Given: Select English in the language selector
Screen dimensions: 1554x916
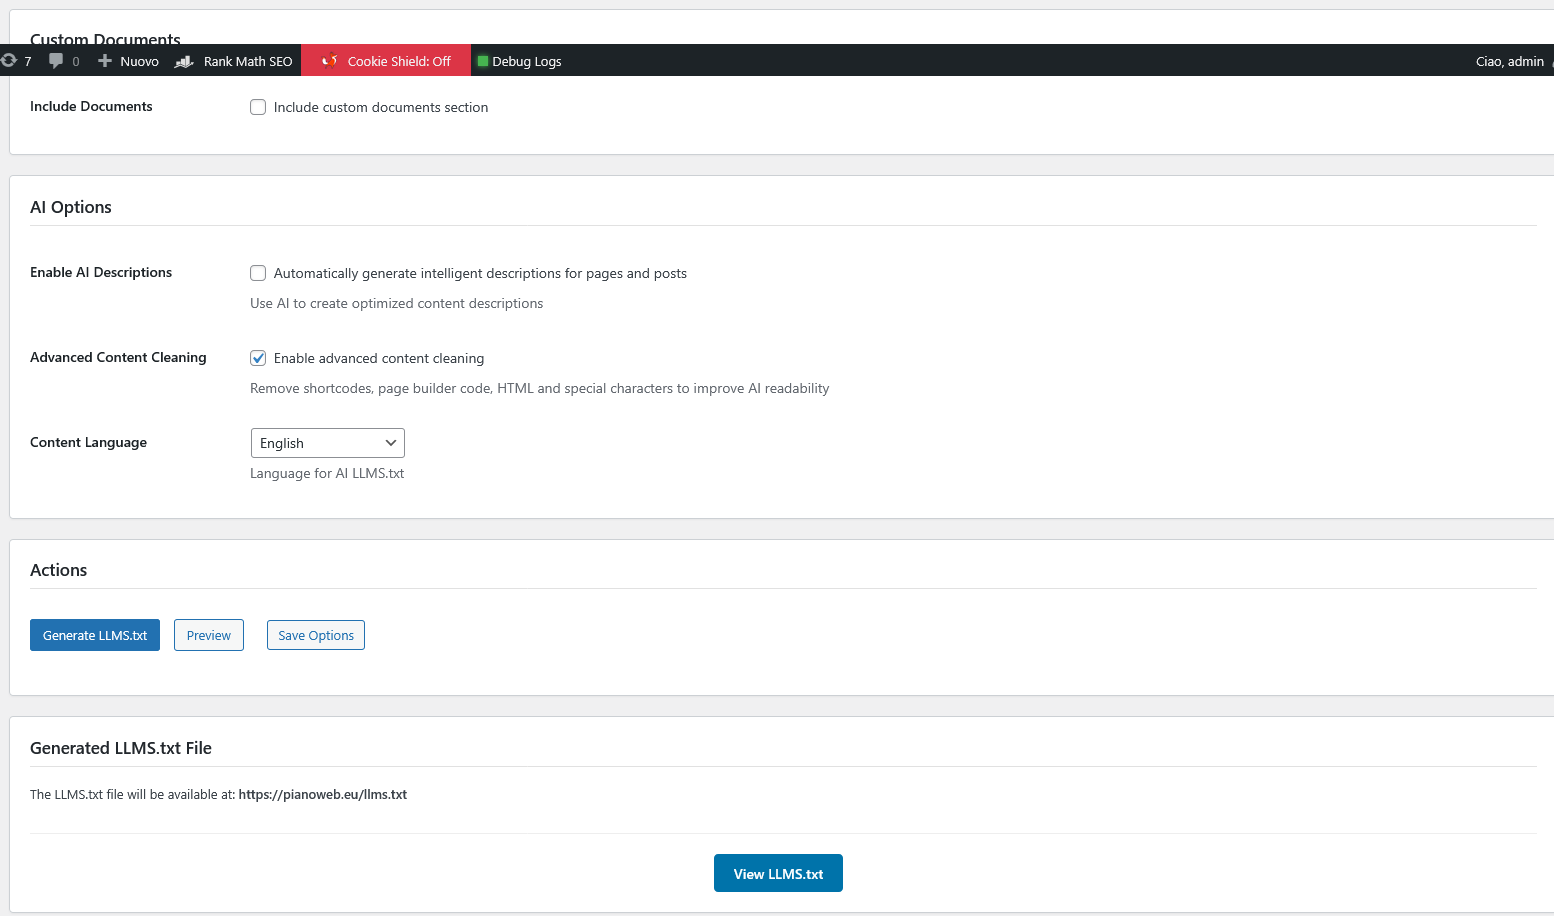Looking at the screenshot, I should (x=327, y=443).
